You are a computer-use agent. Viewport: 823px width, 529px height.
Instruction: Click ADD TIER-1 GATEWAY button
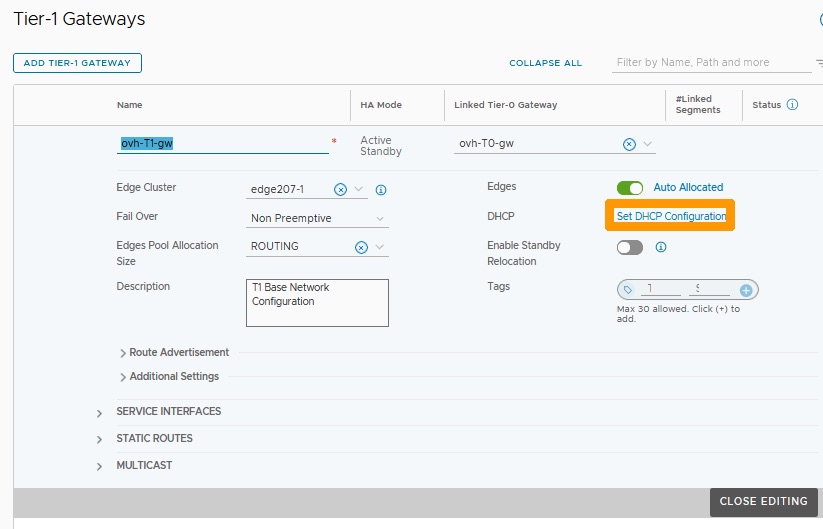coord(77,63)
